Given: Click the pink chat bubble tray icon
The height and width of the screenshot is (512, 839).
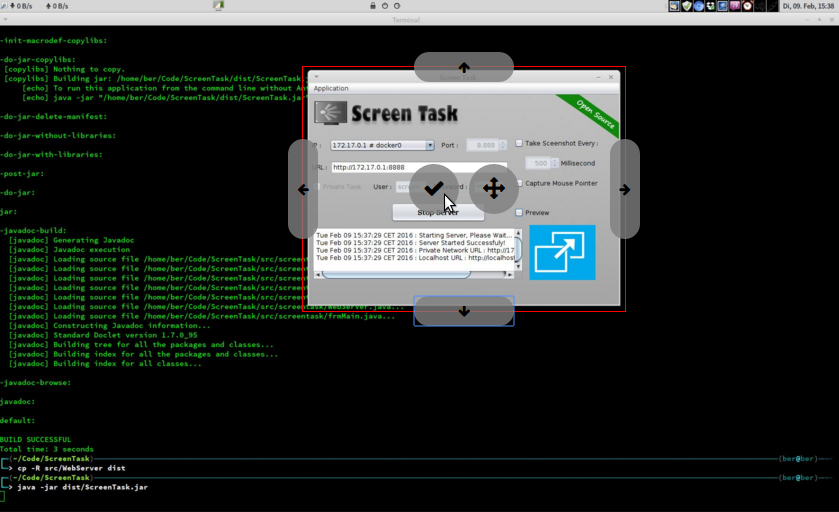Looking at the screenshot, I should (735, 6).
